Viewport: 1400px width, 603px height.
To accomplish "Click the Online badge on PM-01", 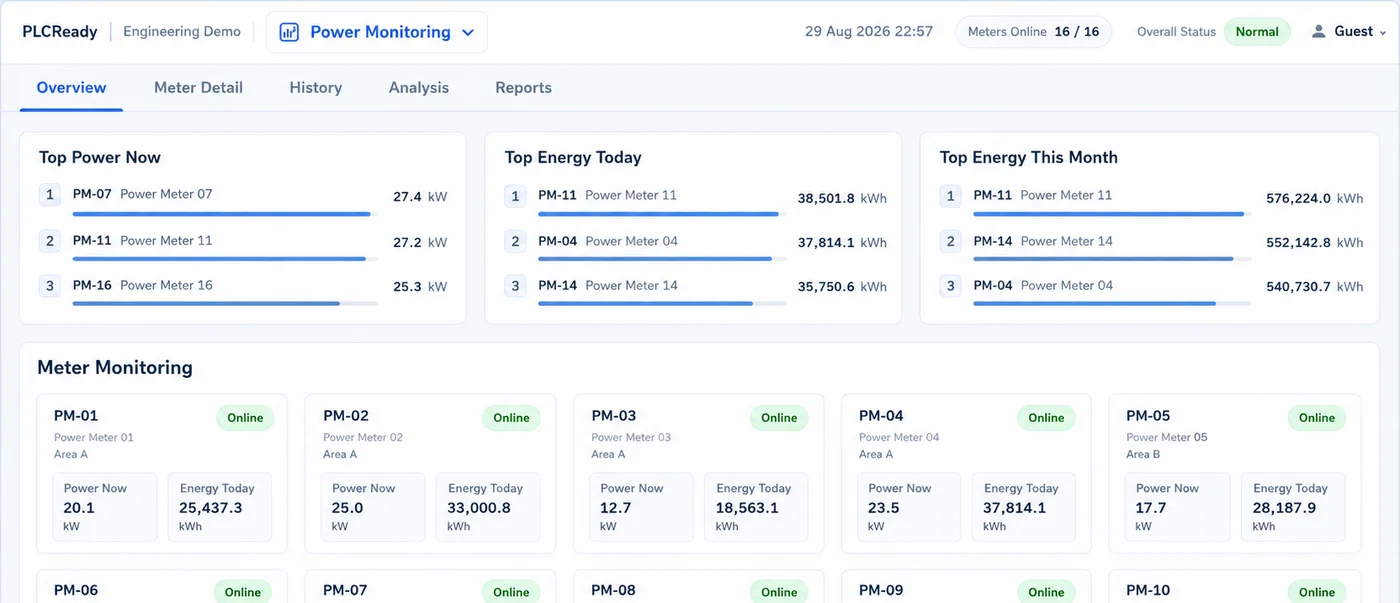I will point(245,418).
